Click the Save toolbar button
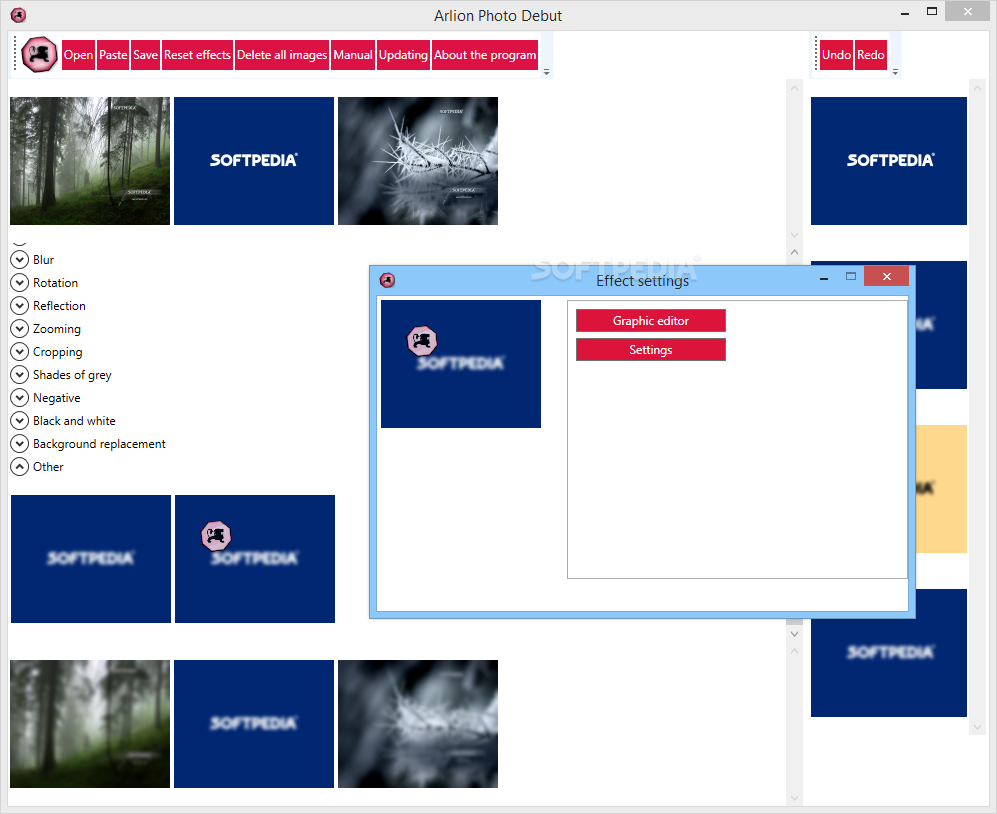Image resolution: width=997 pixels, height=814 pixels. pyautogui.click(x=146, y=55)
